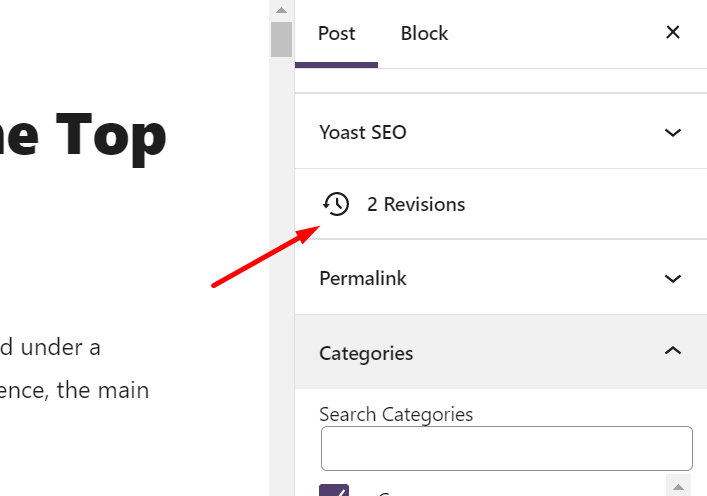The width and height of the screenshot is (707, 496).
Task: Click the Categories panel heading
Action: pyautogui.click(x=366, y=353)
